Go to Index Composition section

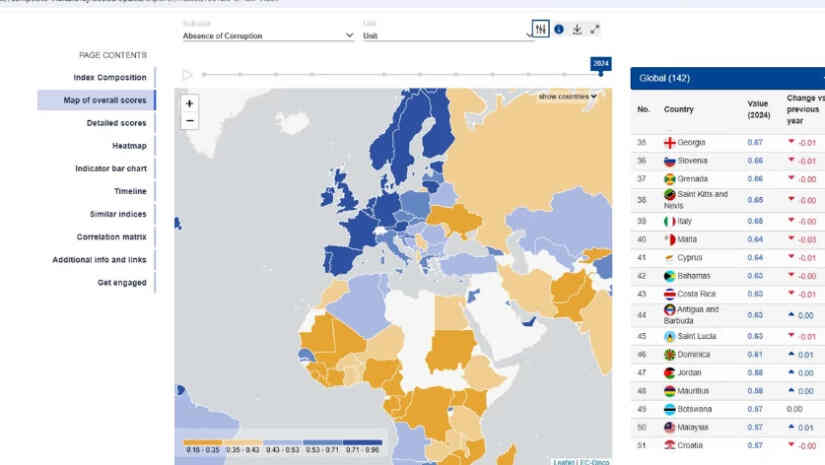click(x=110, y=77)
